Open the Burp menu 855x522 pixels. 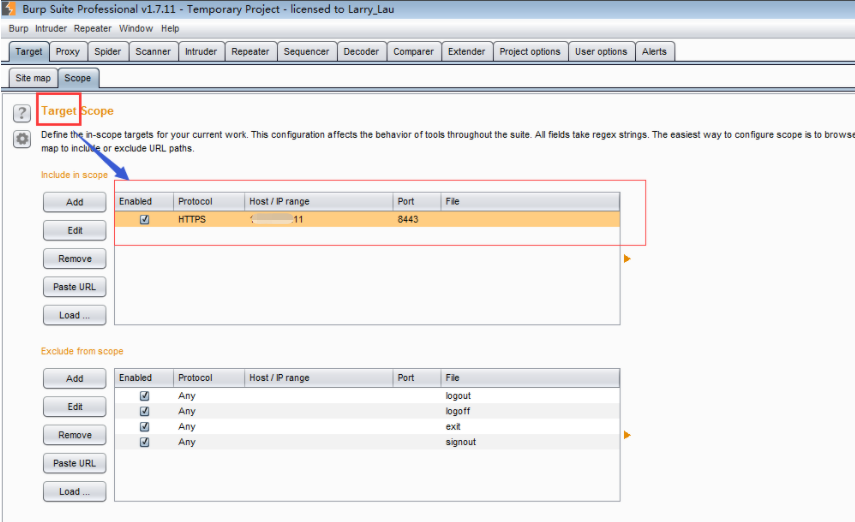click(x=19, y=28)
